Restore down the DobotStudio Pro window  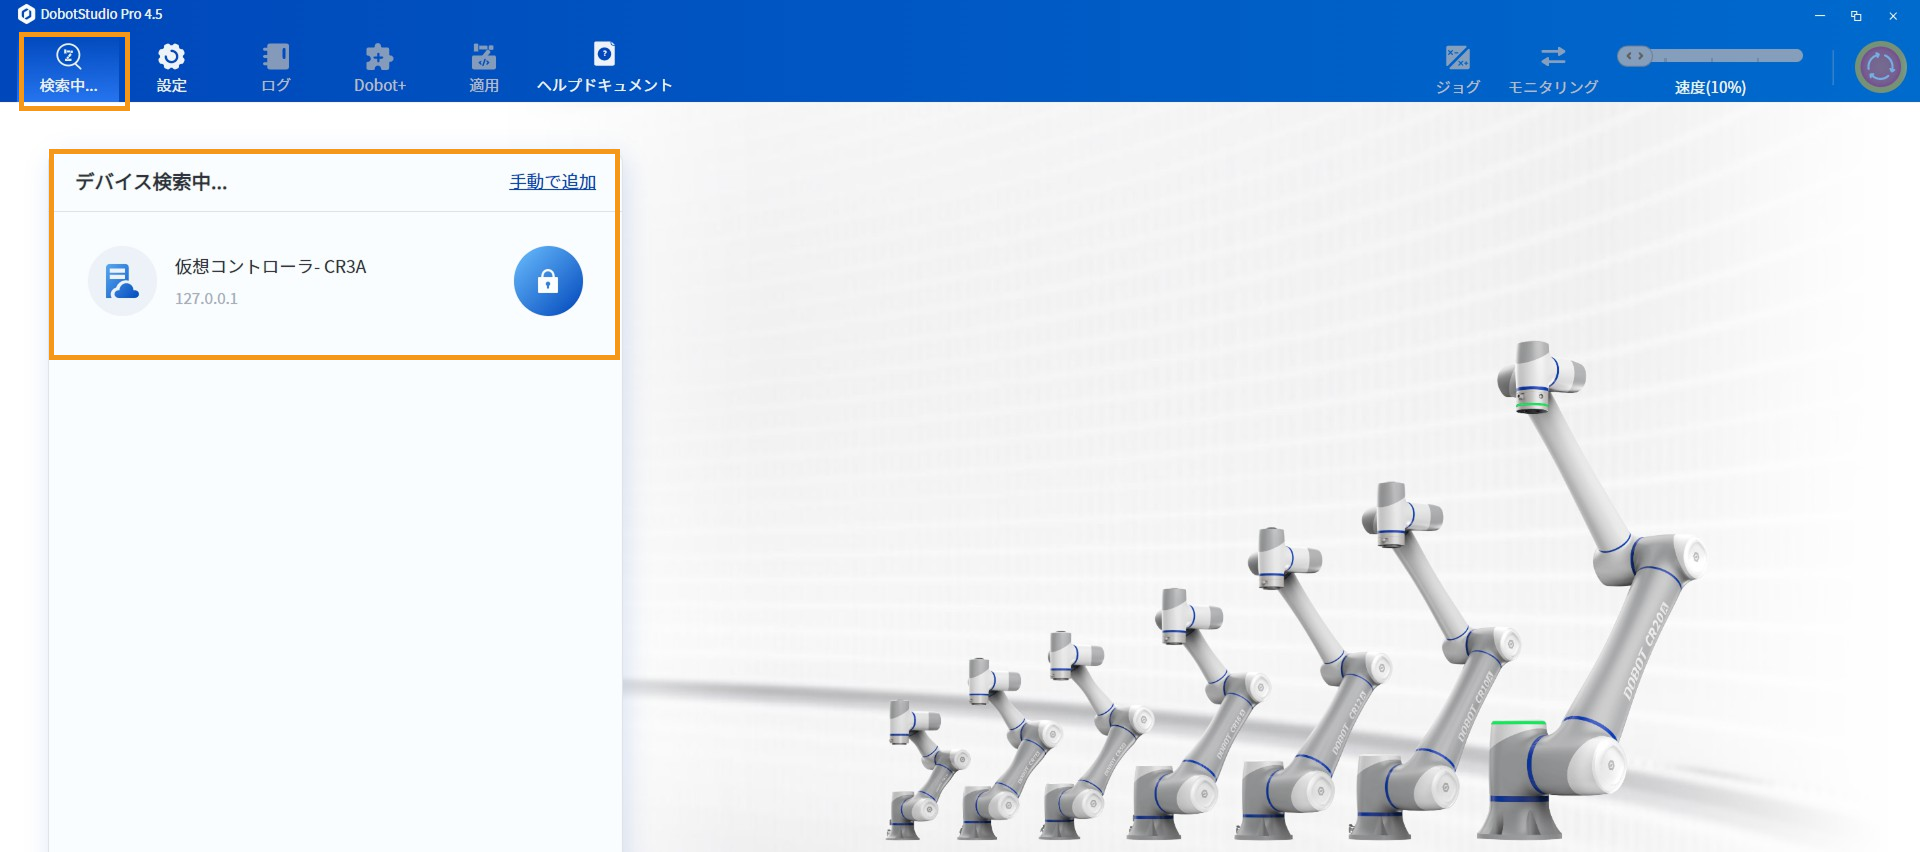point(1856,15)
